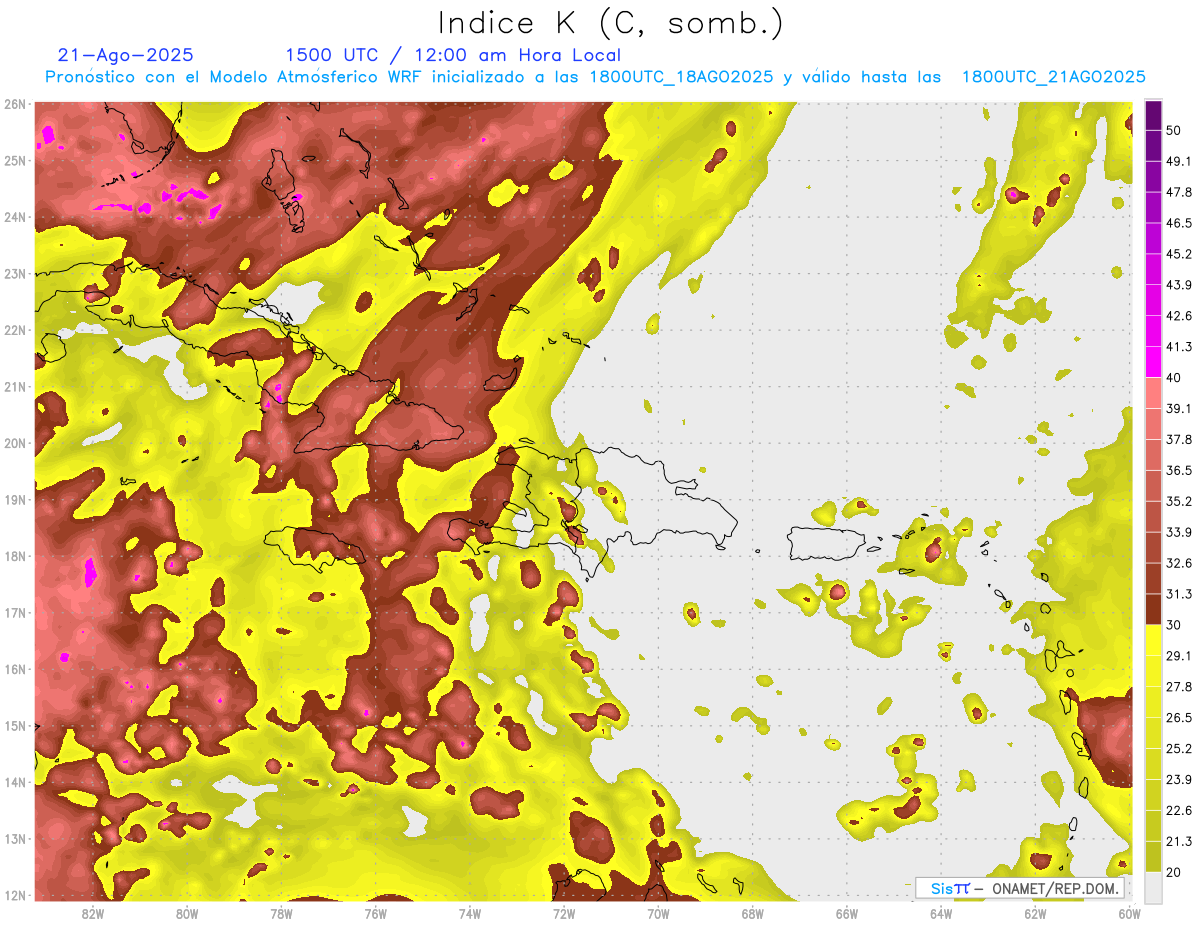The width and height of the screenshot is (1200, 927).
Task: Click the 20N latitude label
Action: tap(15, 443)
